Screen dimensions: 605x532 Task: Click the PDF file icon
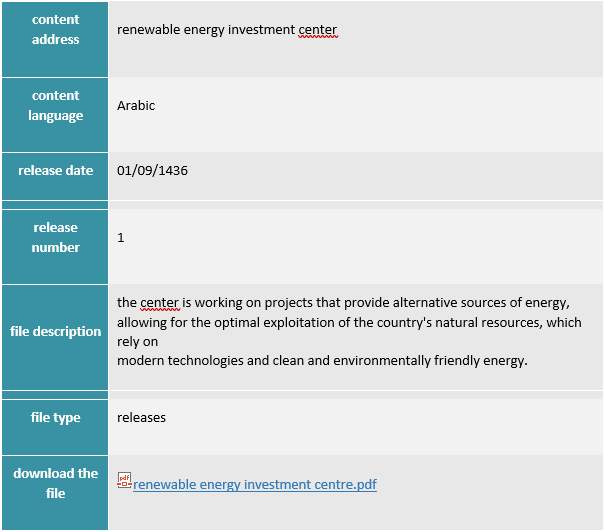pos(124,481)
